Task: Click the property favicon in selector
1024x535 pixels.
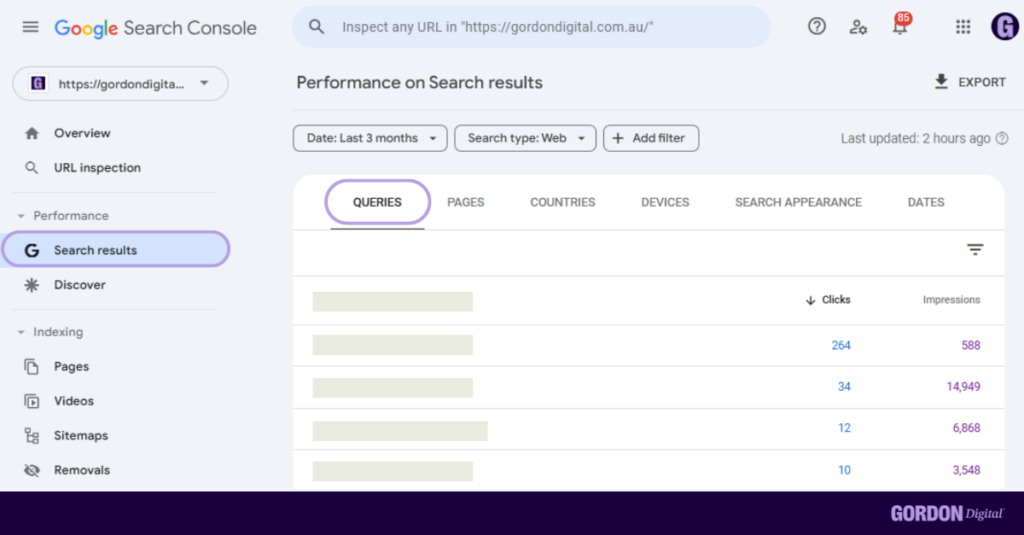Action: pyautogui.click(x=38, y=84)
